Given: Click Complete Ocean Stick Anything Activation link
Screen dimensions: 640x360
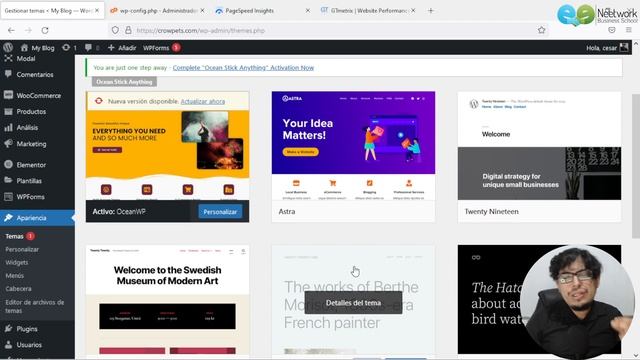Looking at the screenshot, I should (x=243, y=68).
